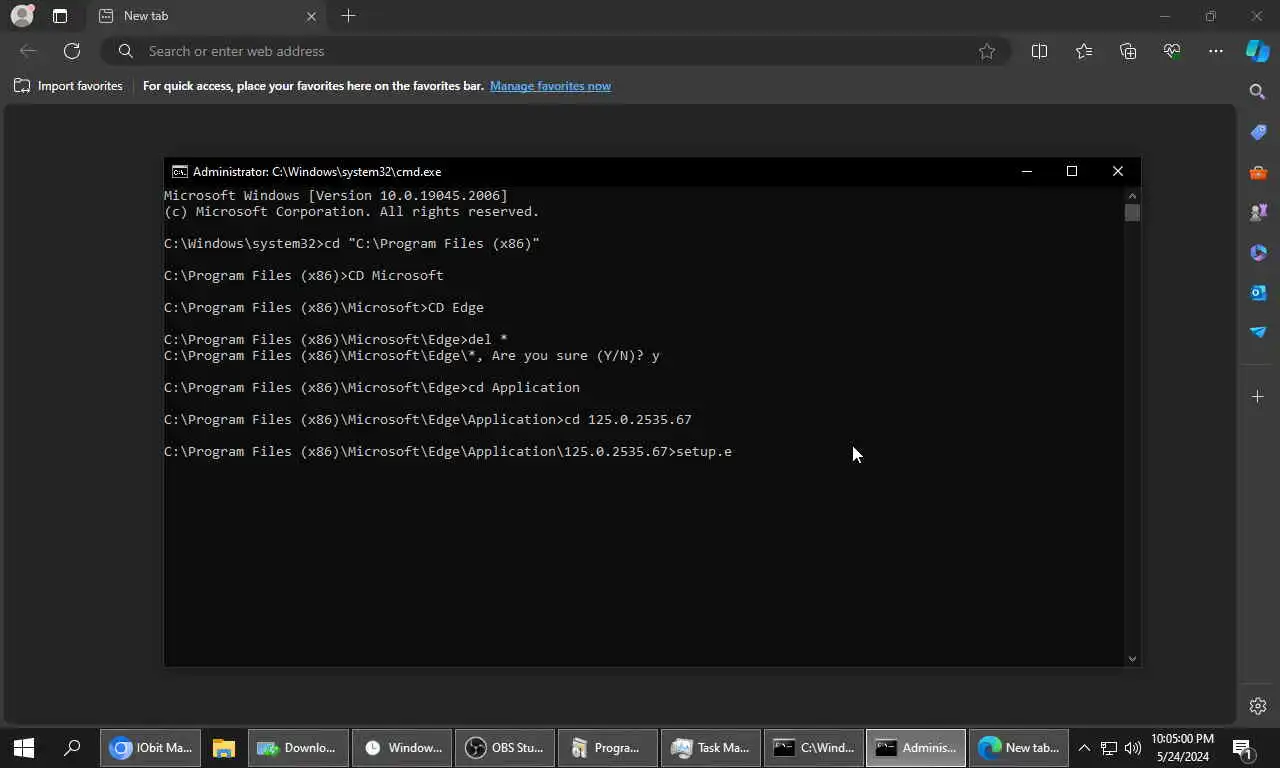Open the Edge profile avatar

click(x=21, y=16)
